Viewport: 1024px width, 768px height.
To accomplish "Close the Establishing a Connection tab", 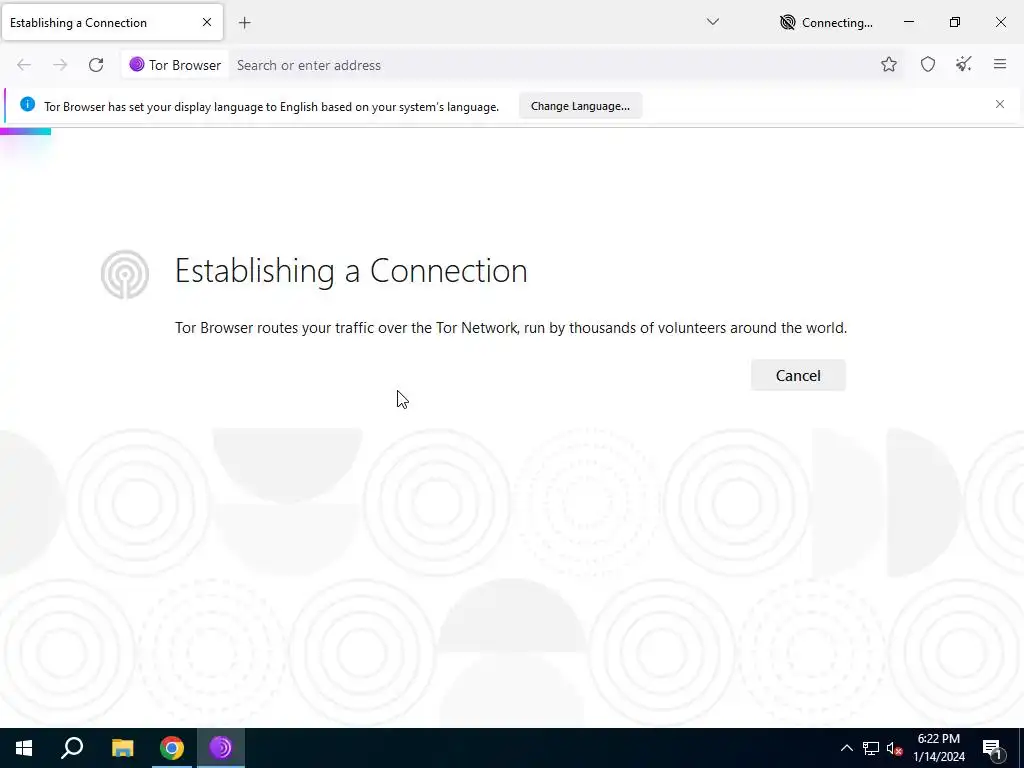I will click(207, 22).
